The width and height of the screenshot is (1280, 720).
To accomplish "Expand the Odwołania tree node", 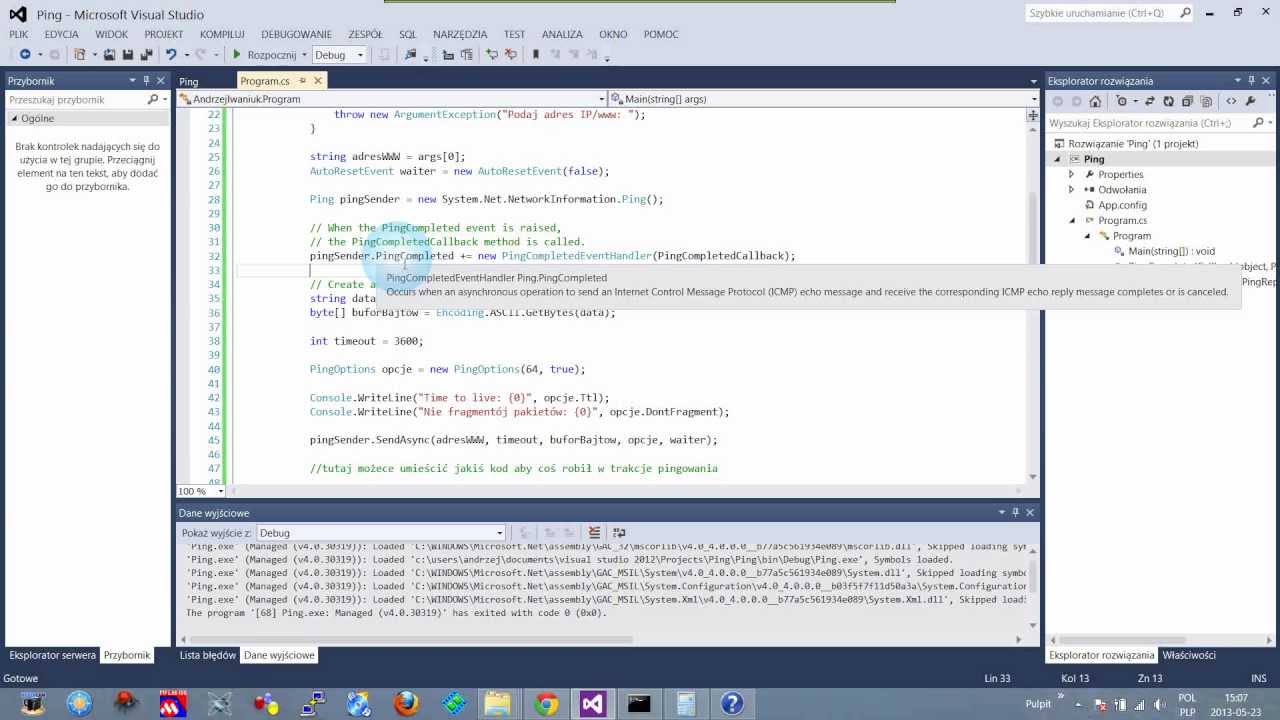I will pyautogui.click(x=1071, y=190).
